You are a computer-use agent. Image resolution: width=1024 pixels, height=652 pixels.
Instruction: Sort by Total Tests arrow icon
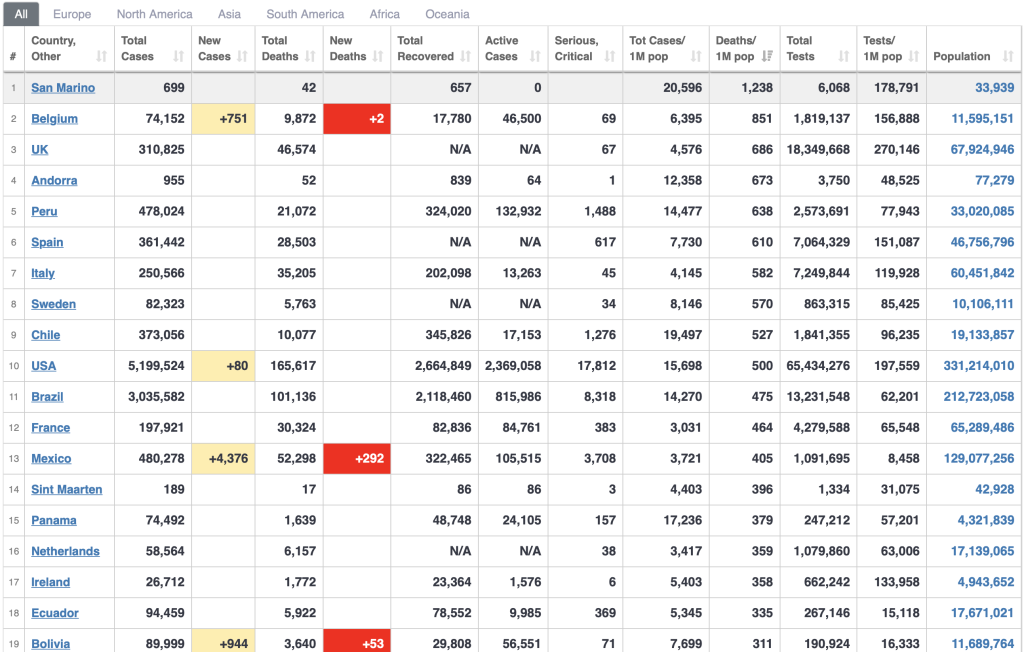(845, 57)
